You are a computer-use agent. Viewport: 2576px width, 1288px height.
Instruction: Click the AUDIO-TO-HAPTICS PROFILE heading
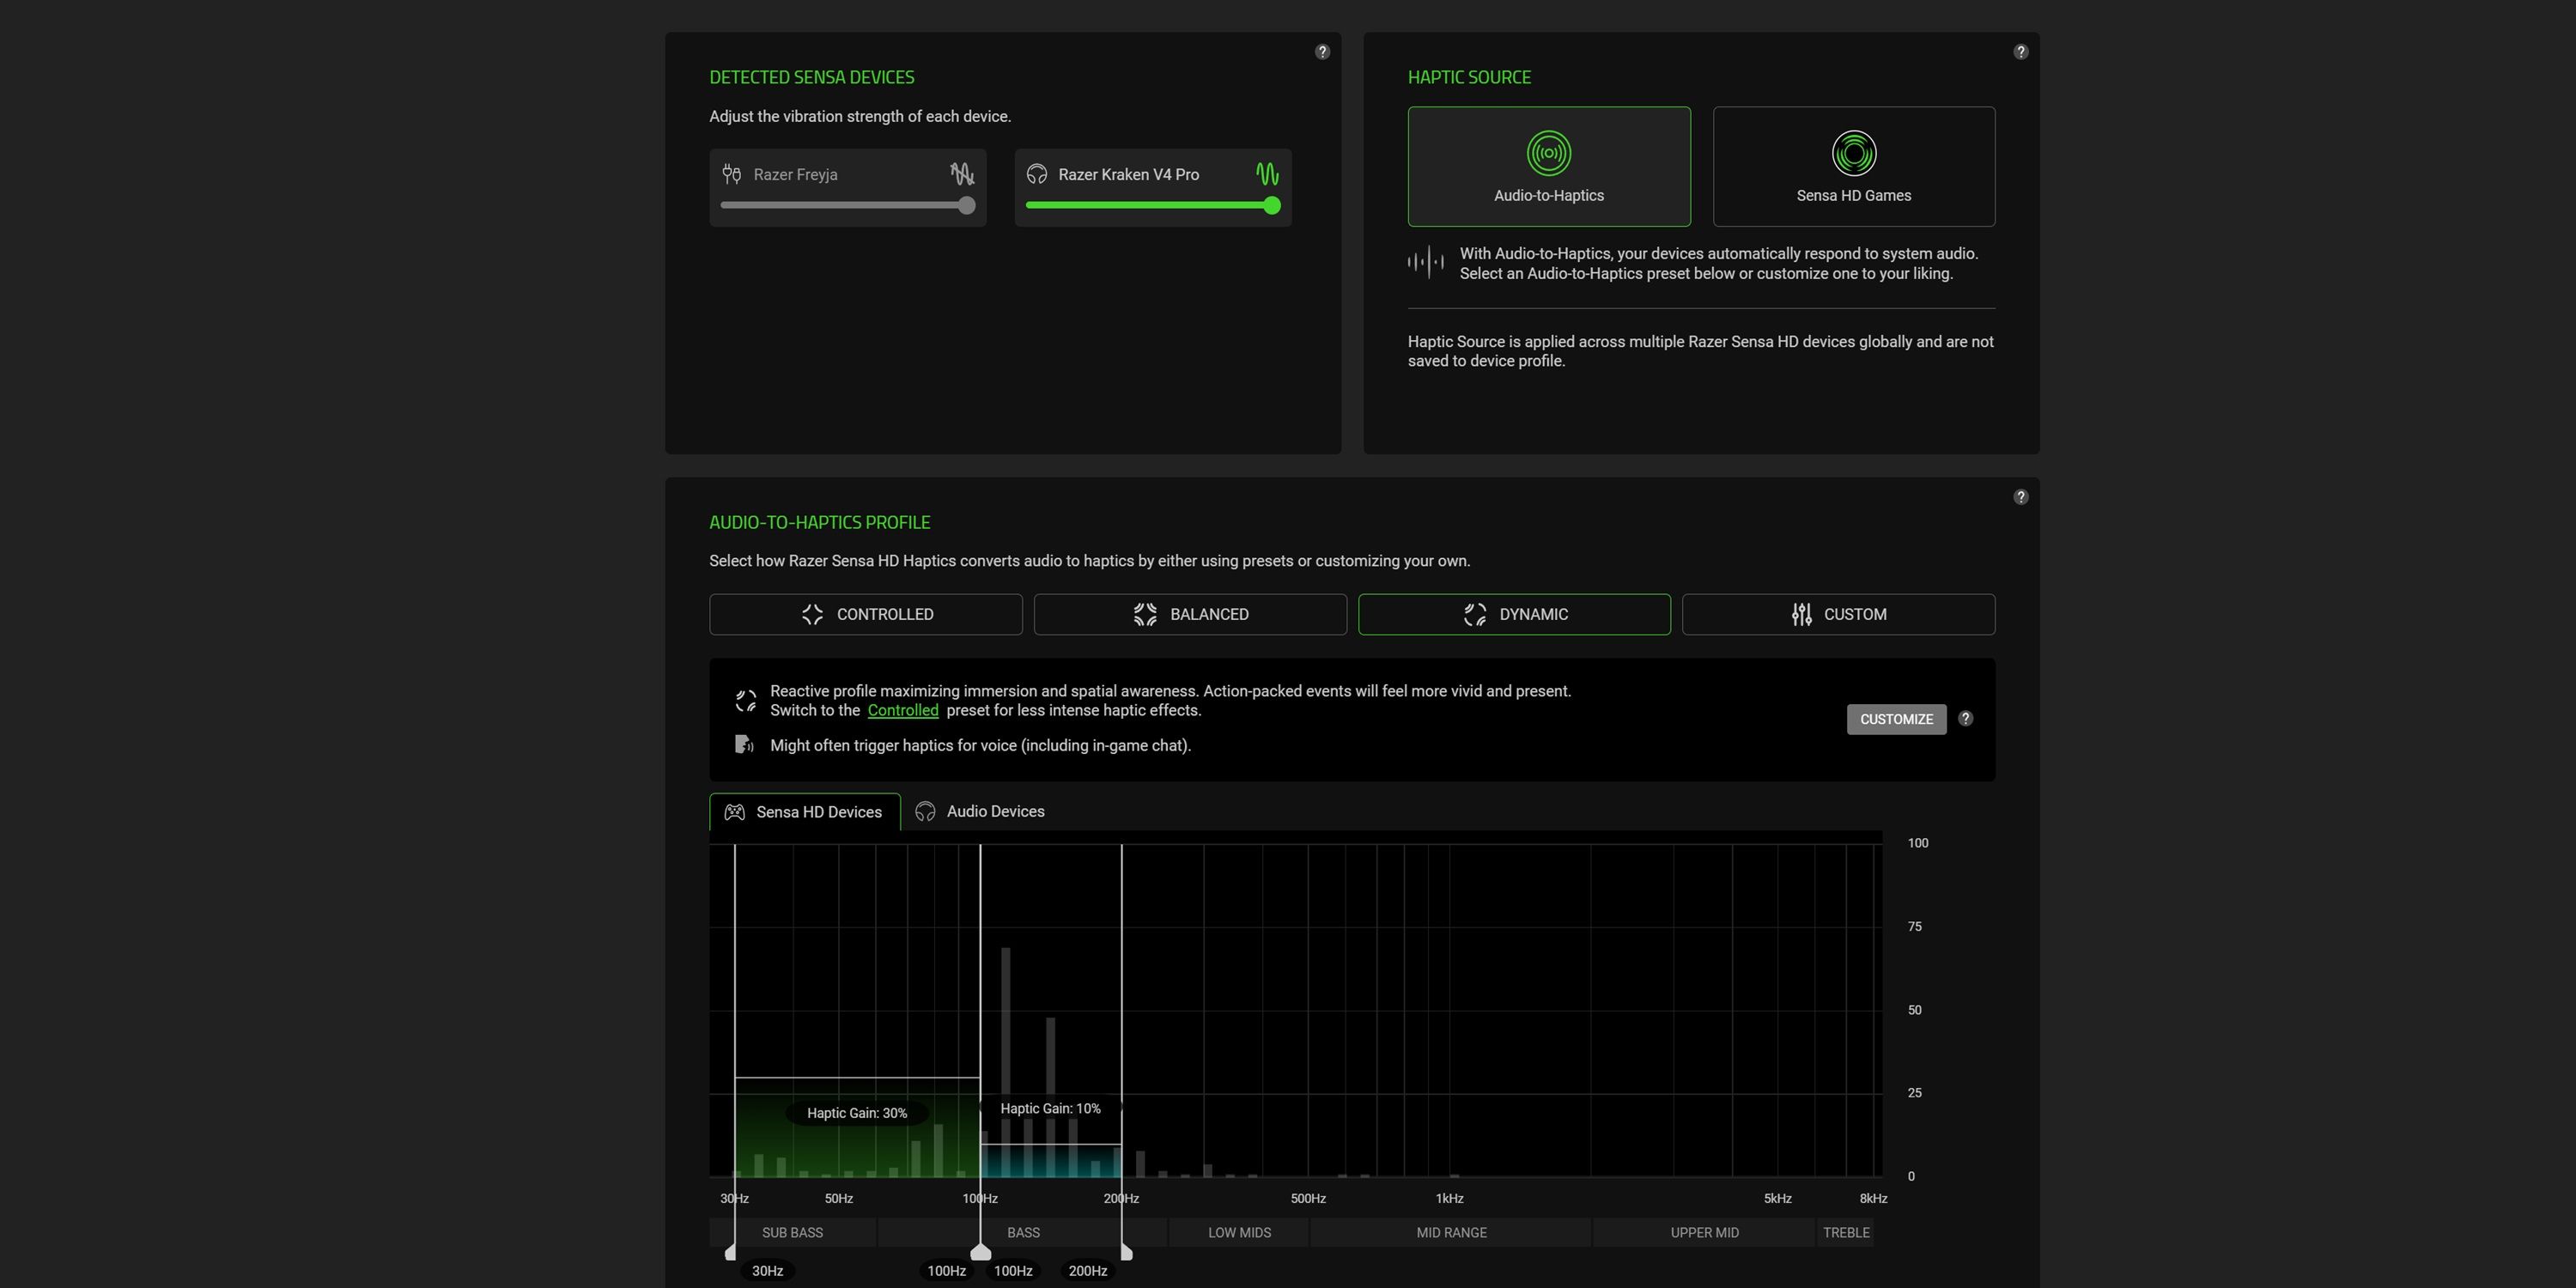click(820, 522)
